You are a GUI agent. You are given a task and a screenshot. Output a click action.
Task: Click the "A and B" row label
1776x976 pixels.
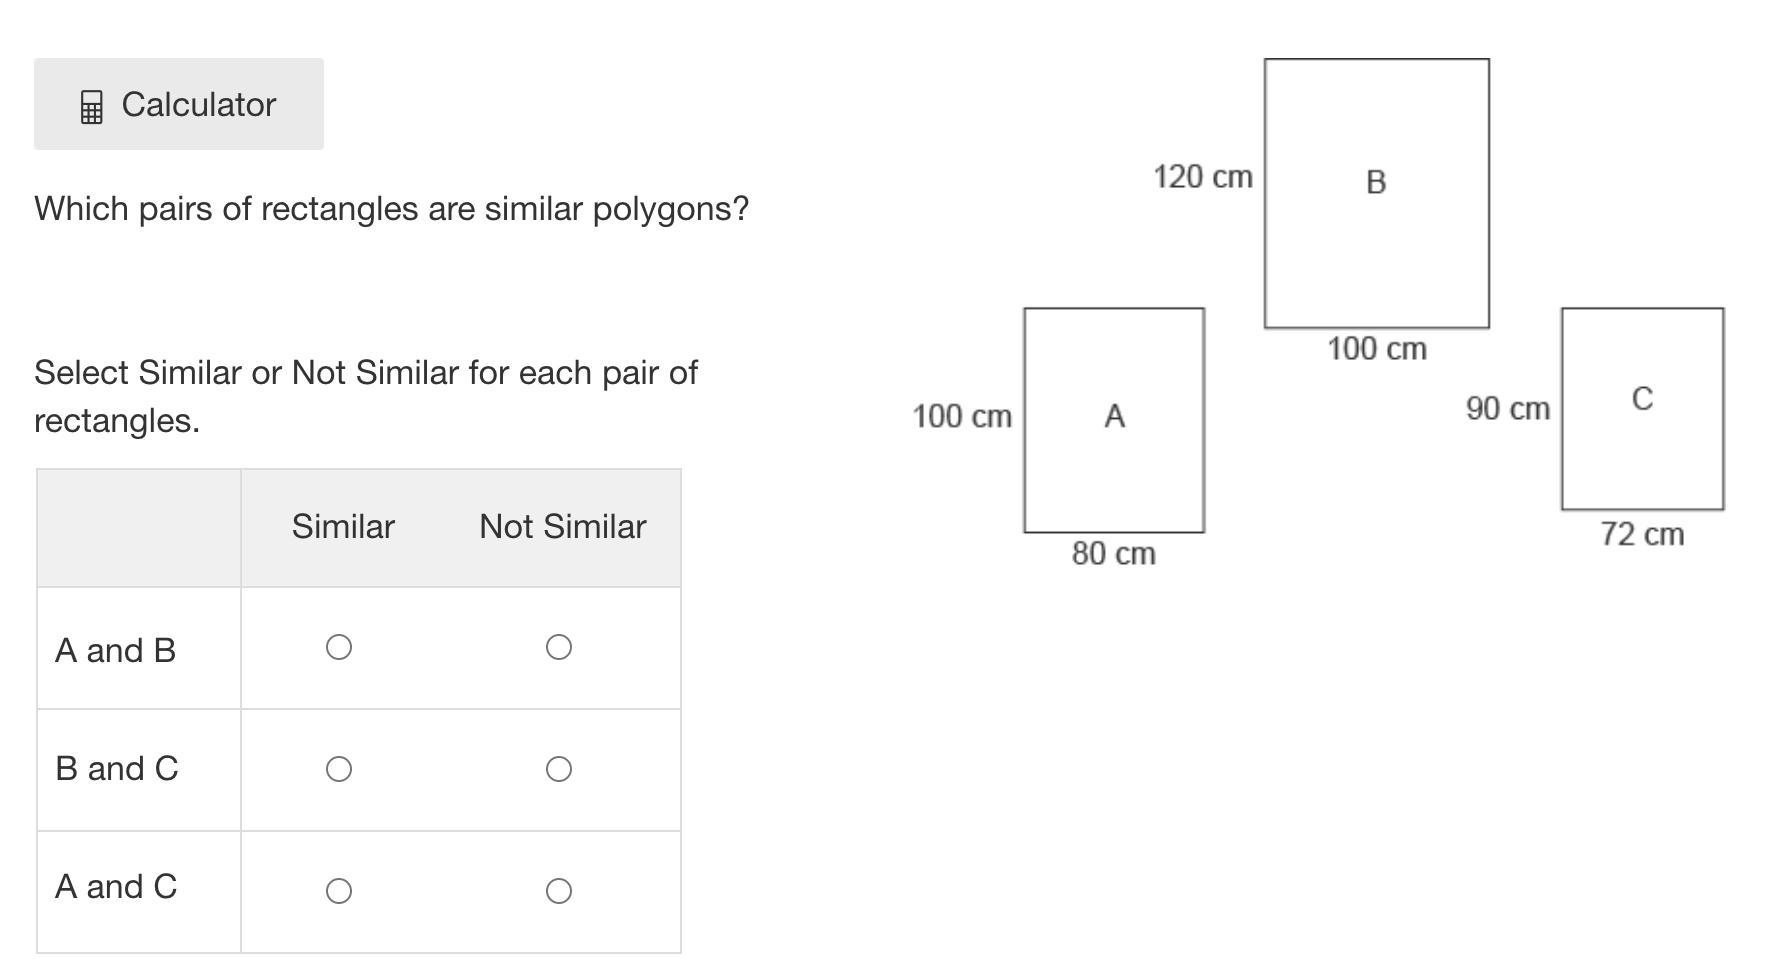coord(116,651)
